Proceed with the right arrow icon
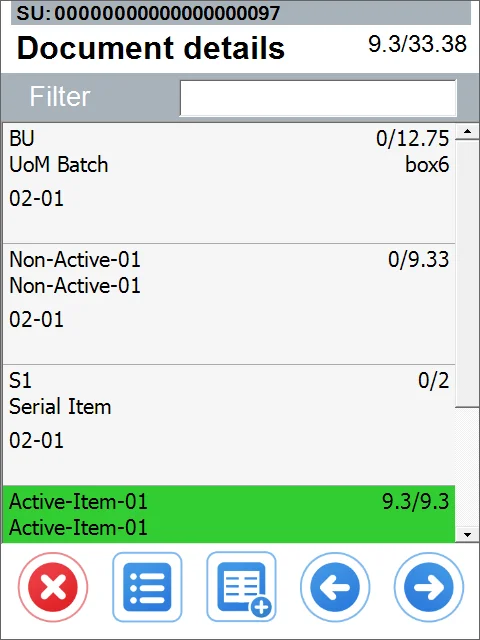The image size is (480, 640). (429, 587)
